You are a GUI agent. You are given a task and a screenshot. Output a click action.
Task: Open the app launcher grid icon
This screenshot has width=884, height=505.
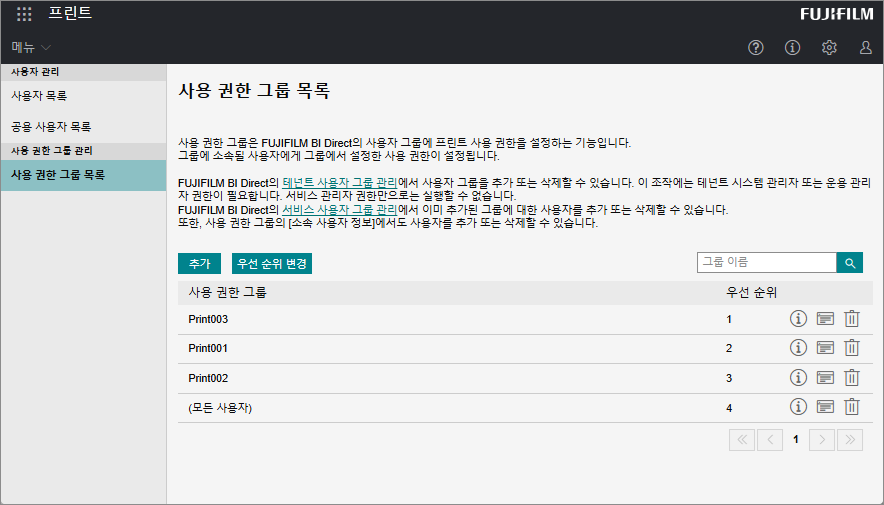[24, 14]
